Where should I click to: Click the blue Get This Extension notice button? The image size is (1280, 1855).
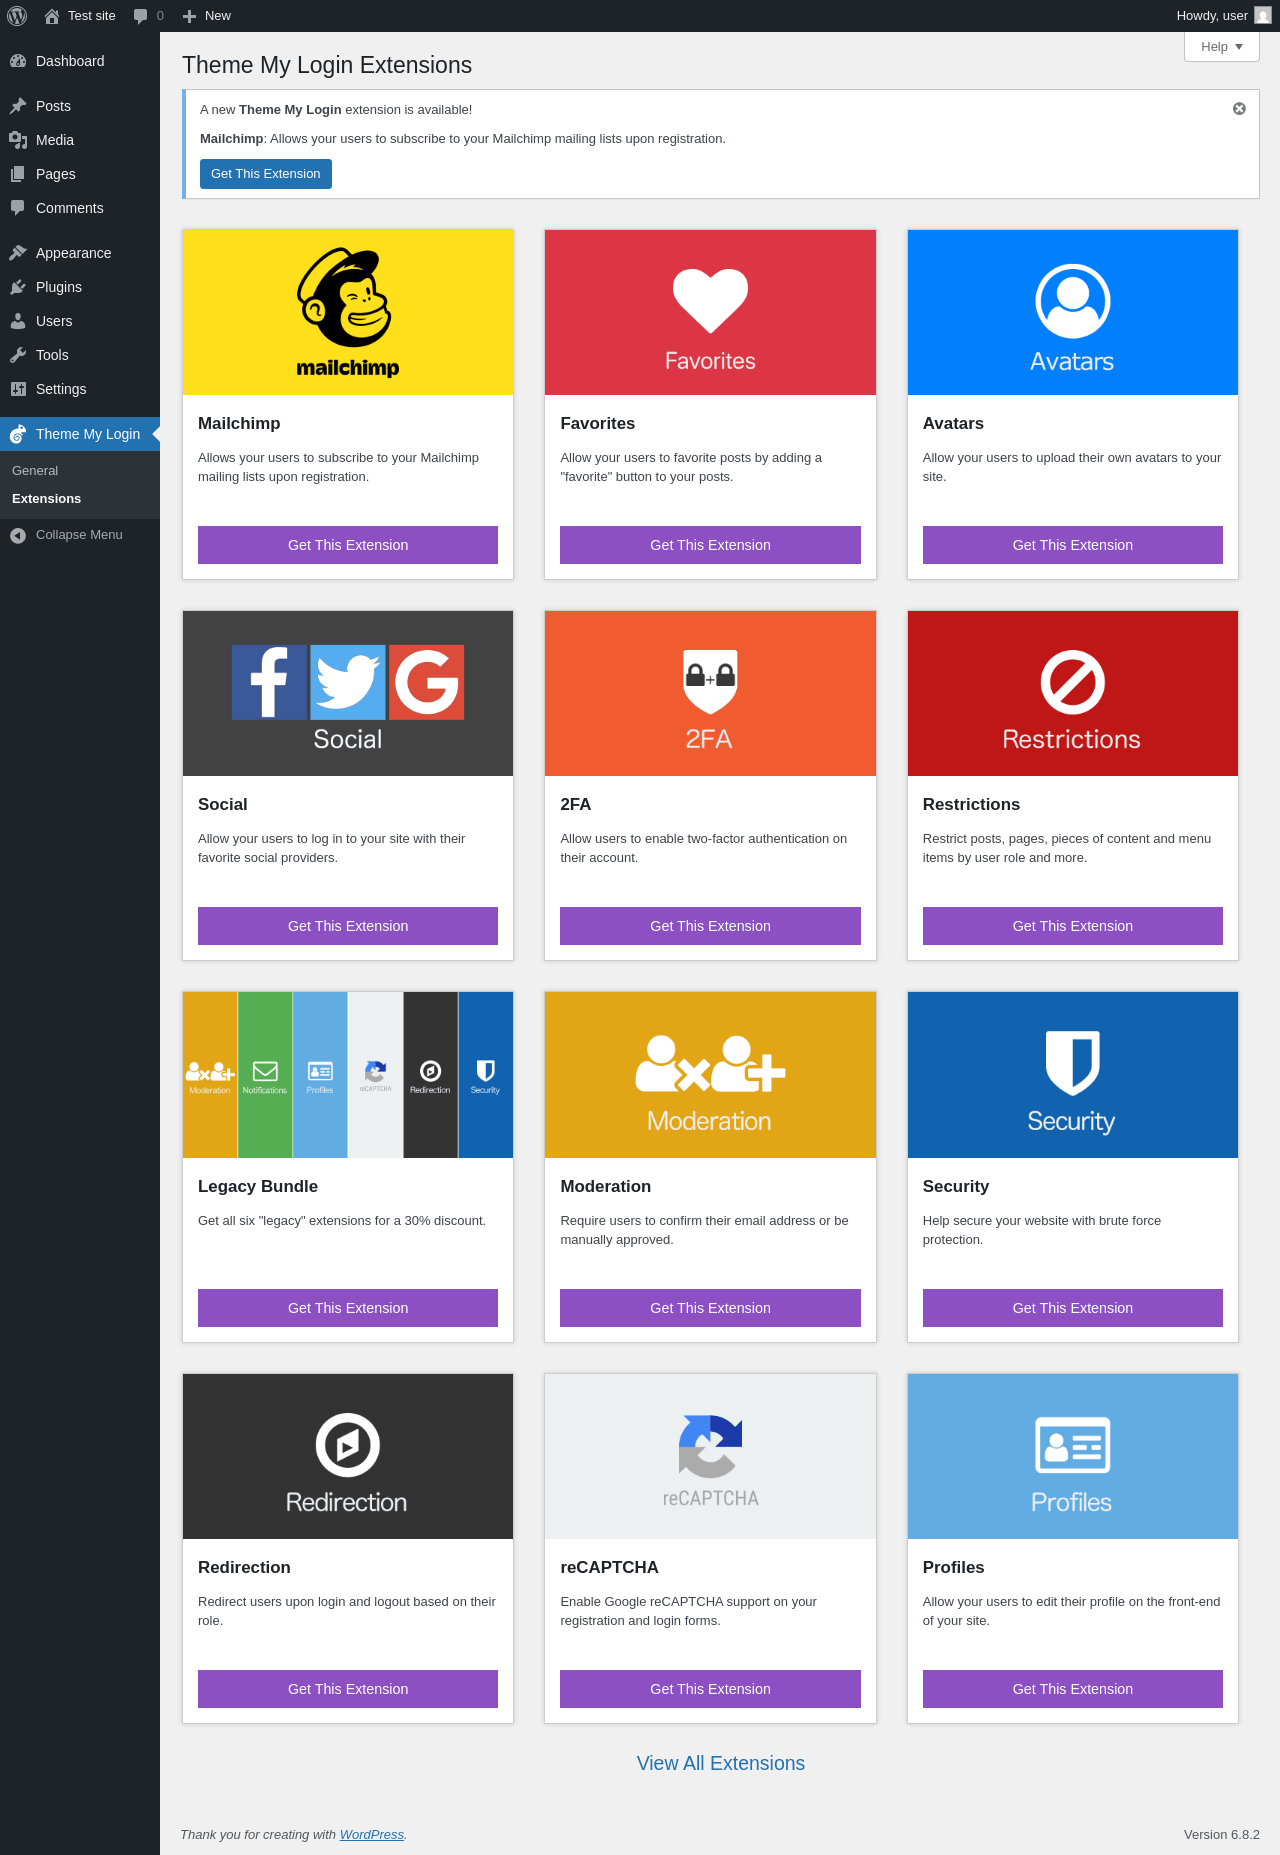266,174
